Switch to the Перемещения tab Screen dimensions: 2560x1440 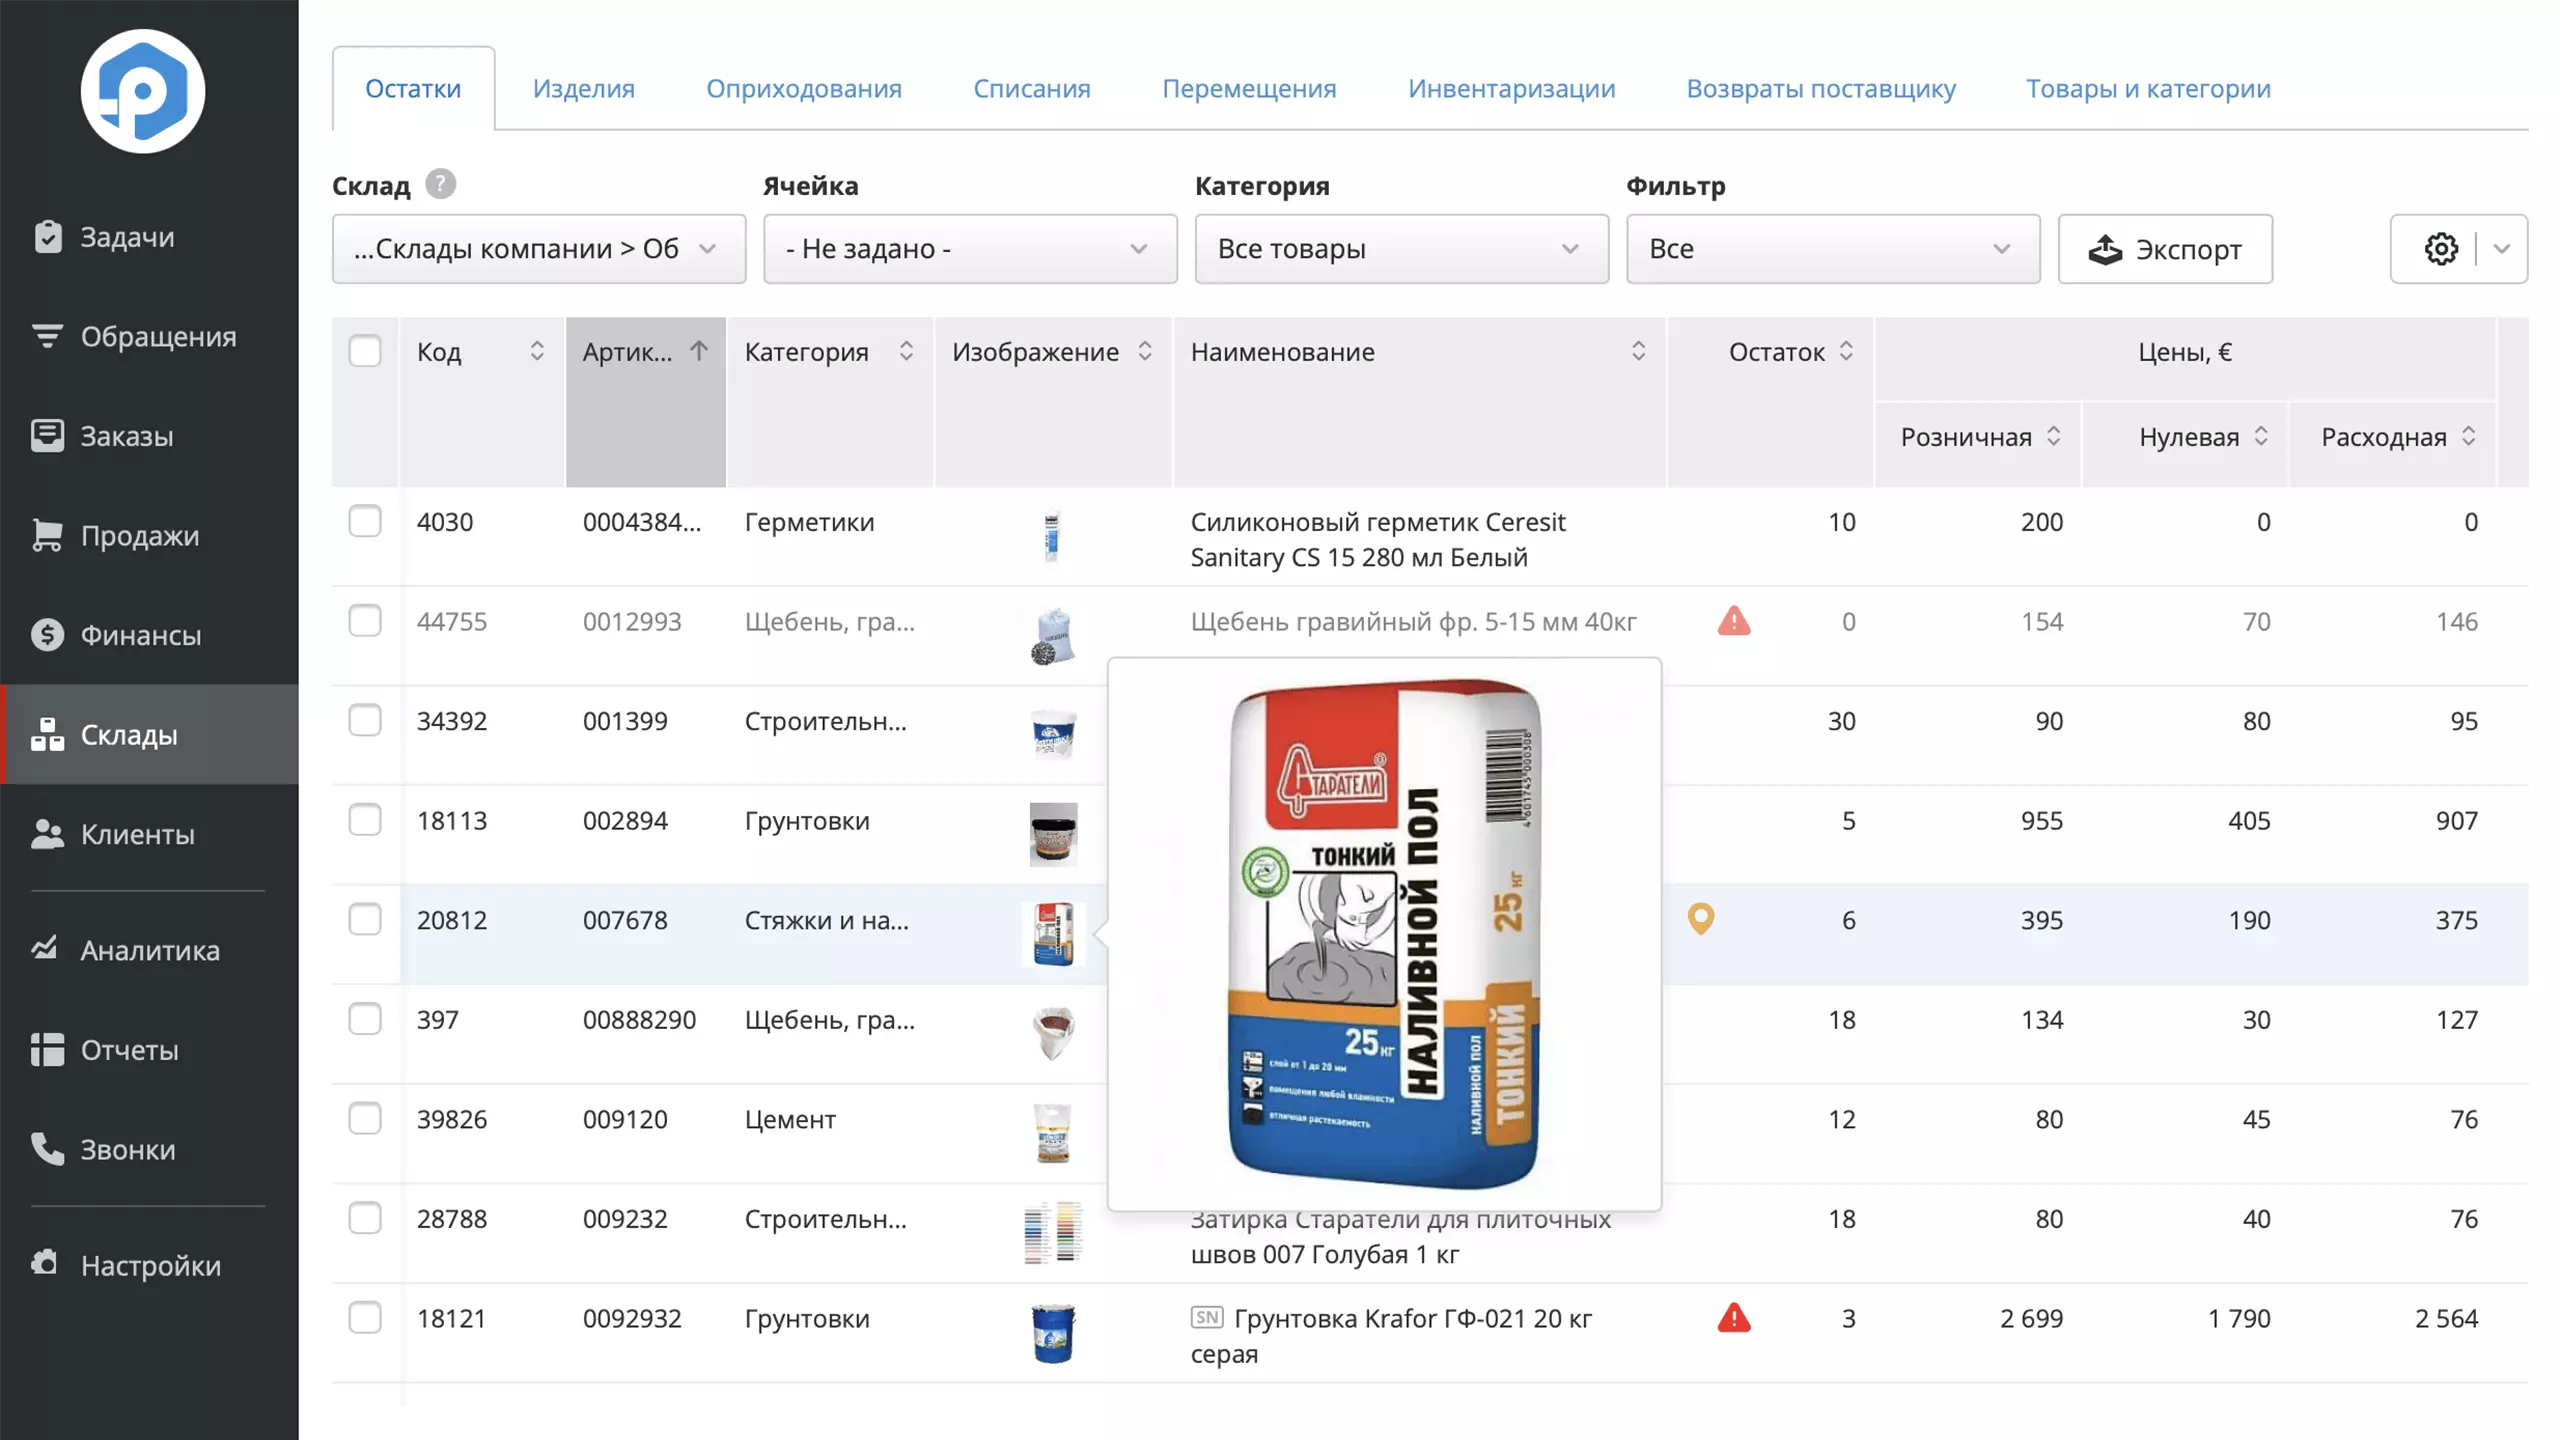[1249, 88]
